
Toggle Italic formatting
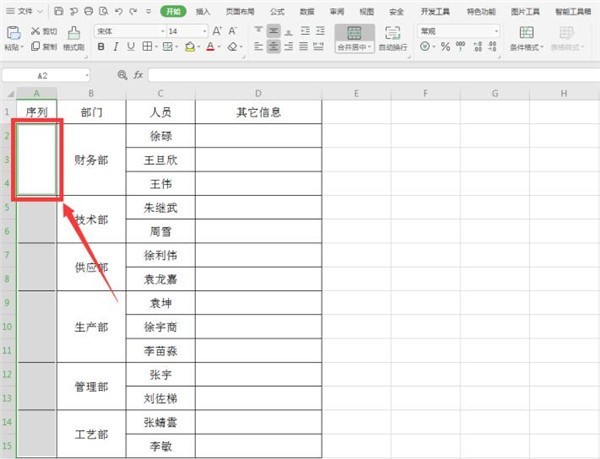116,47
